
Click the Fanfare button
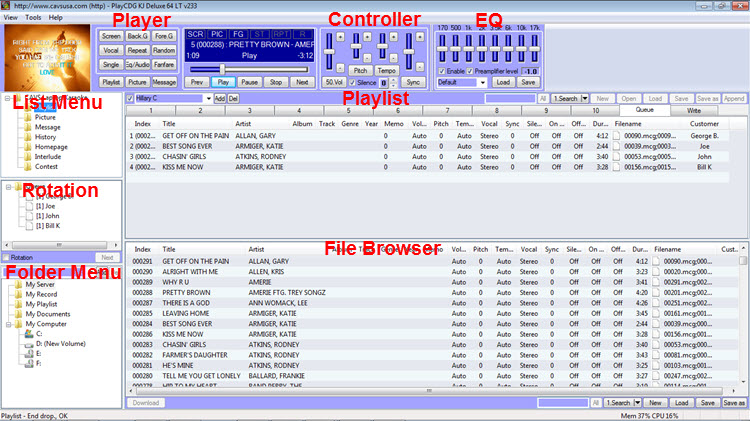point(165,64)
